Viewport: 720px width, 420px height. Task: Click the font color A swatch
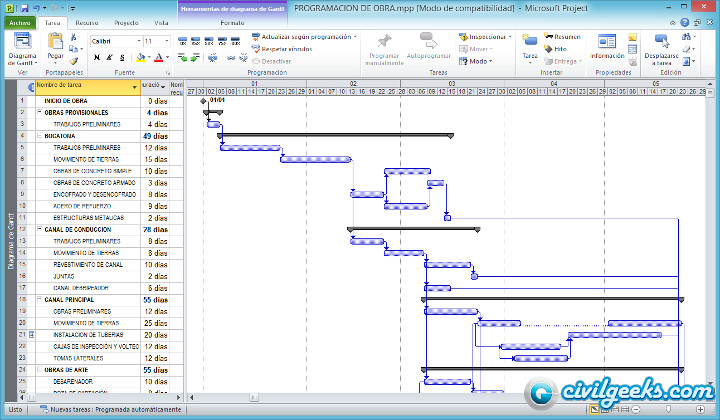[x=159, y=57]
